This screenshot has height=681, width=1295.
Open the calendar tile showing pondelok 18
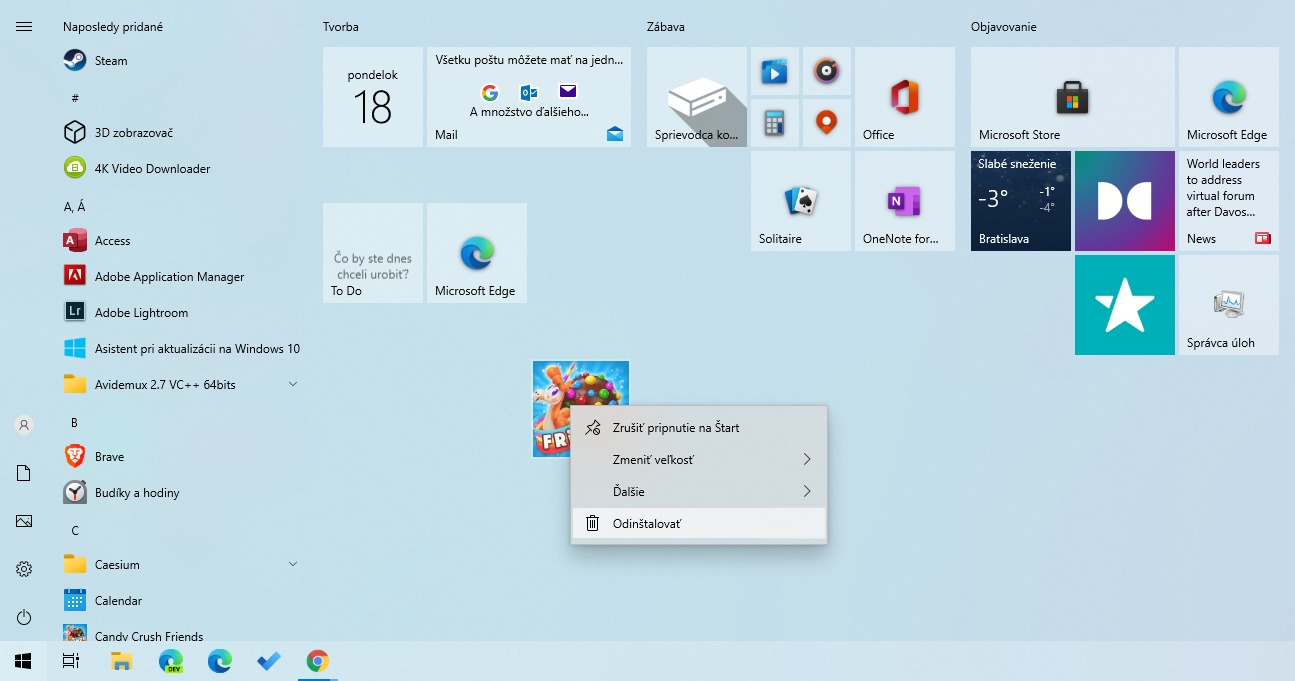click(373, 97)
